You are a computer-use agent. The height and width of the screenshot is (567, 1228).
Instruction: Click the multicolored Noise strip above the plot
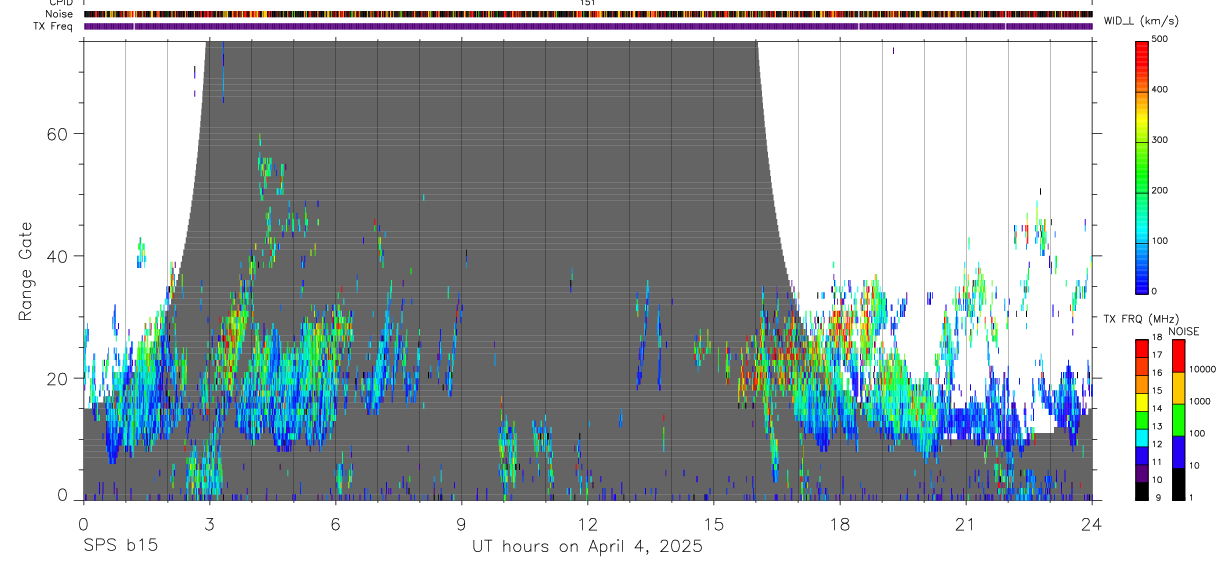tap(588, 15)
